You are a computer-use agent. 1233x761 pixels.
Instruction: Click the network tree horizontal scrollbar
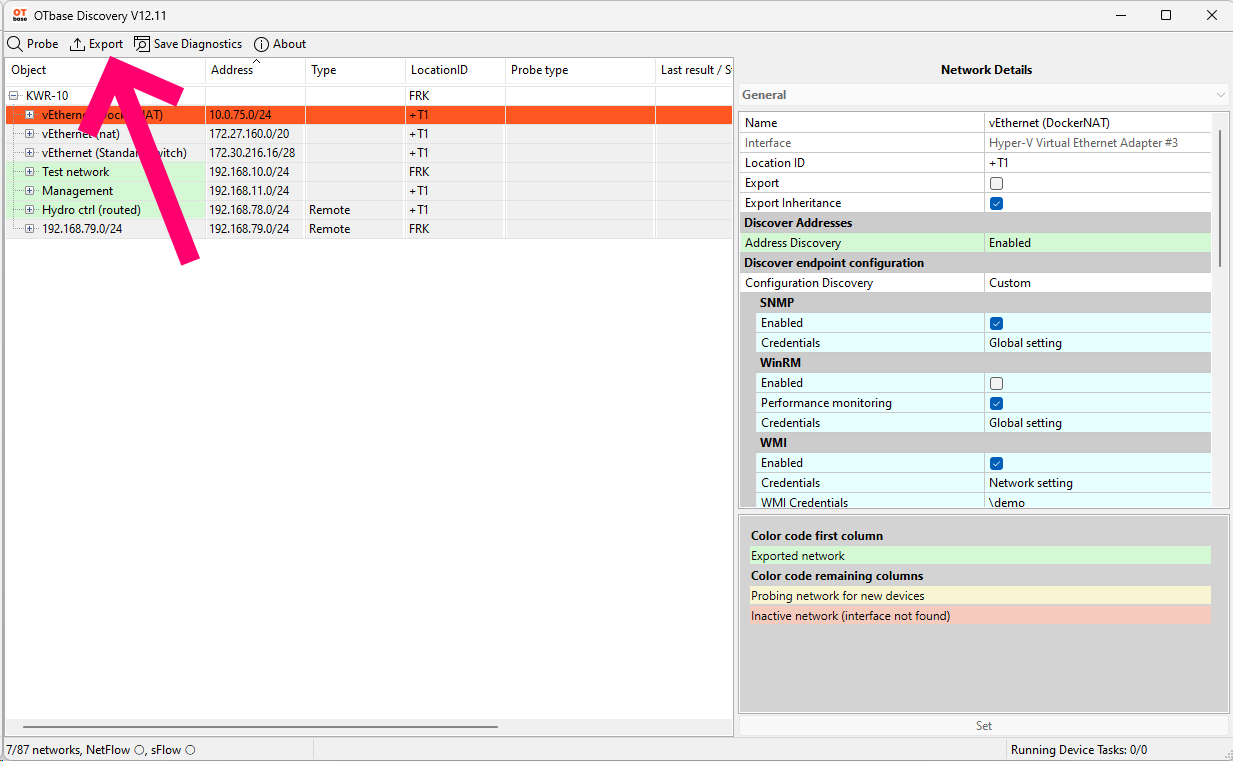click(260, 727)
